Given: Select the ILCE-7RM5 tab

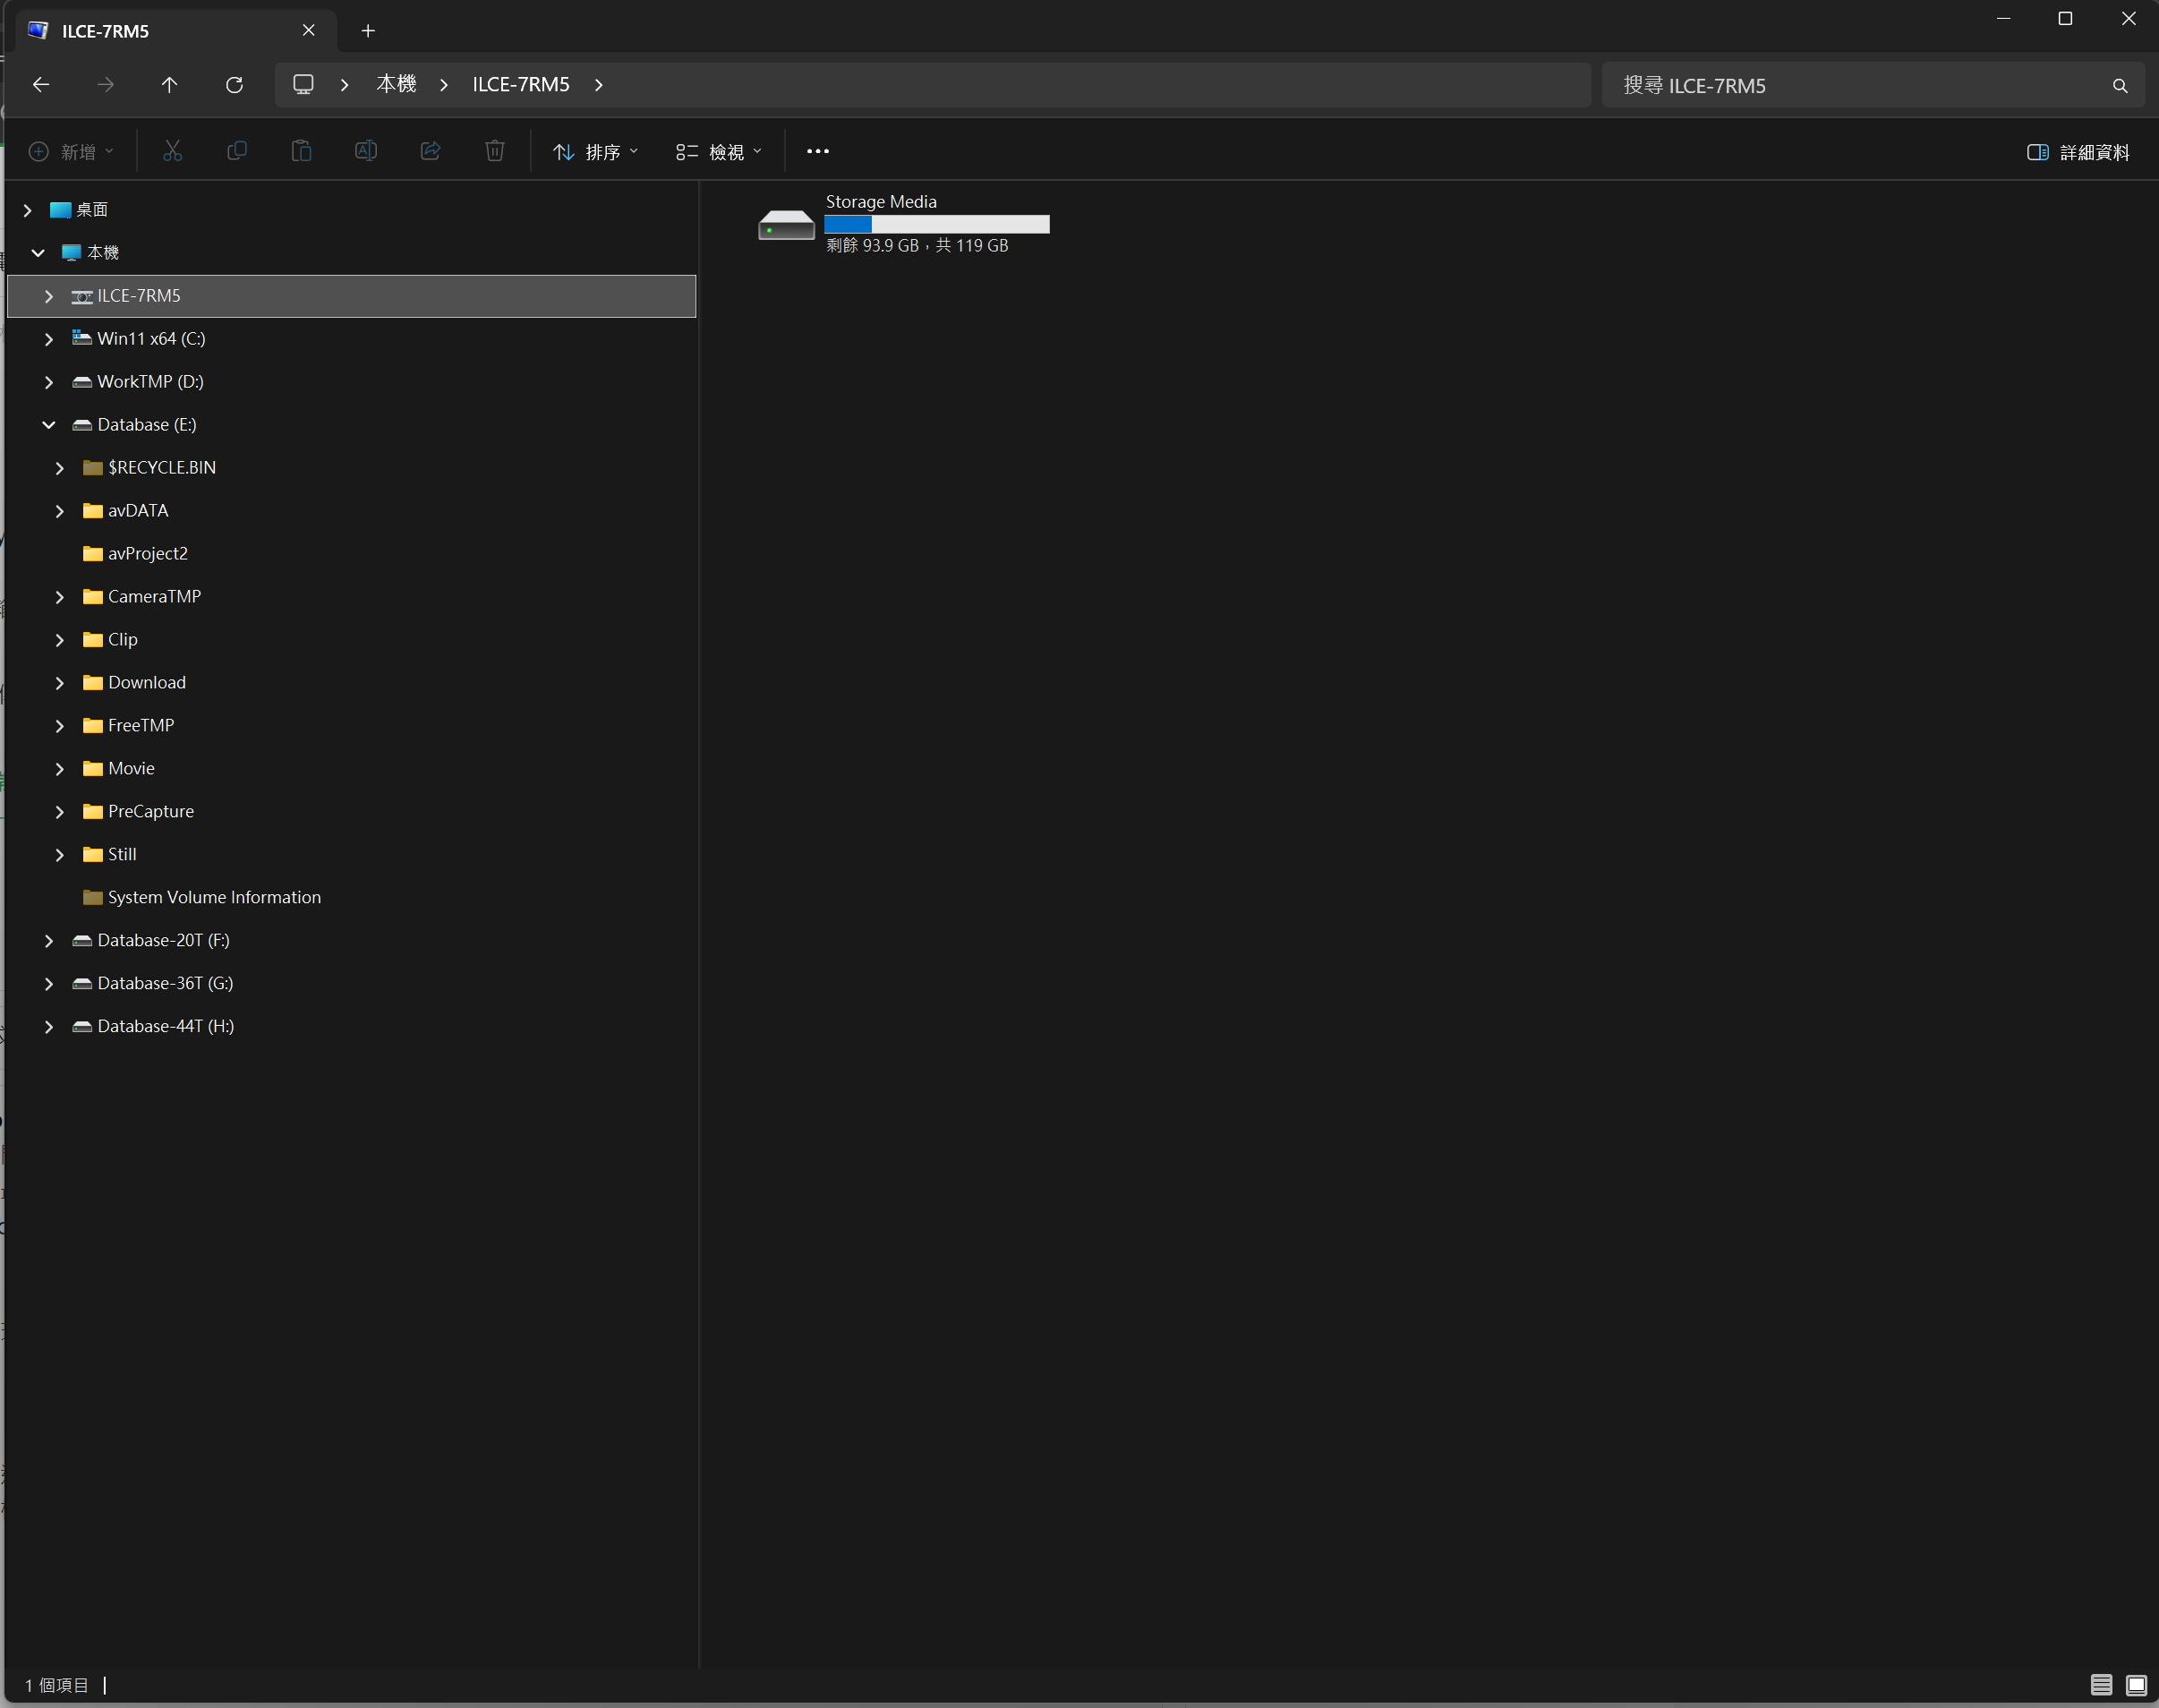Looking at the screenshot, I should [x=176, y=31].
